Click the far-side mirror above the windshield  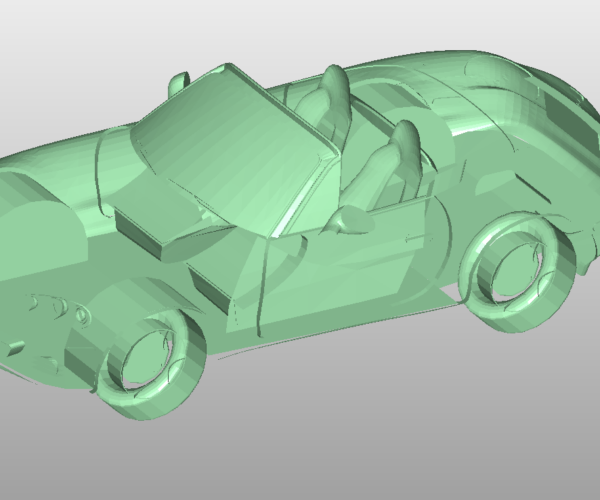(x=179, y=82)
